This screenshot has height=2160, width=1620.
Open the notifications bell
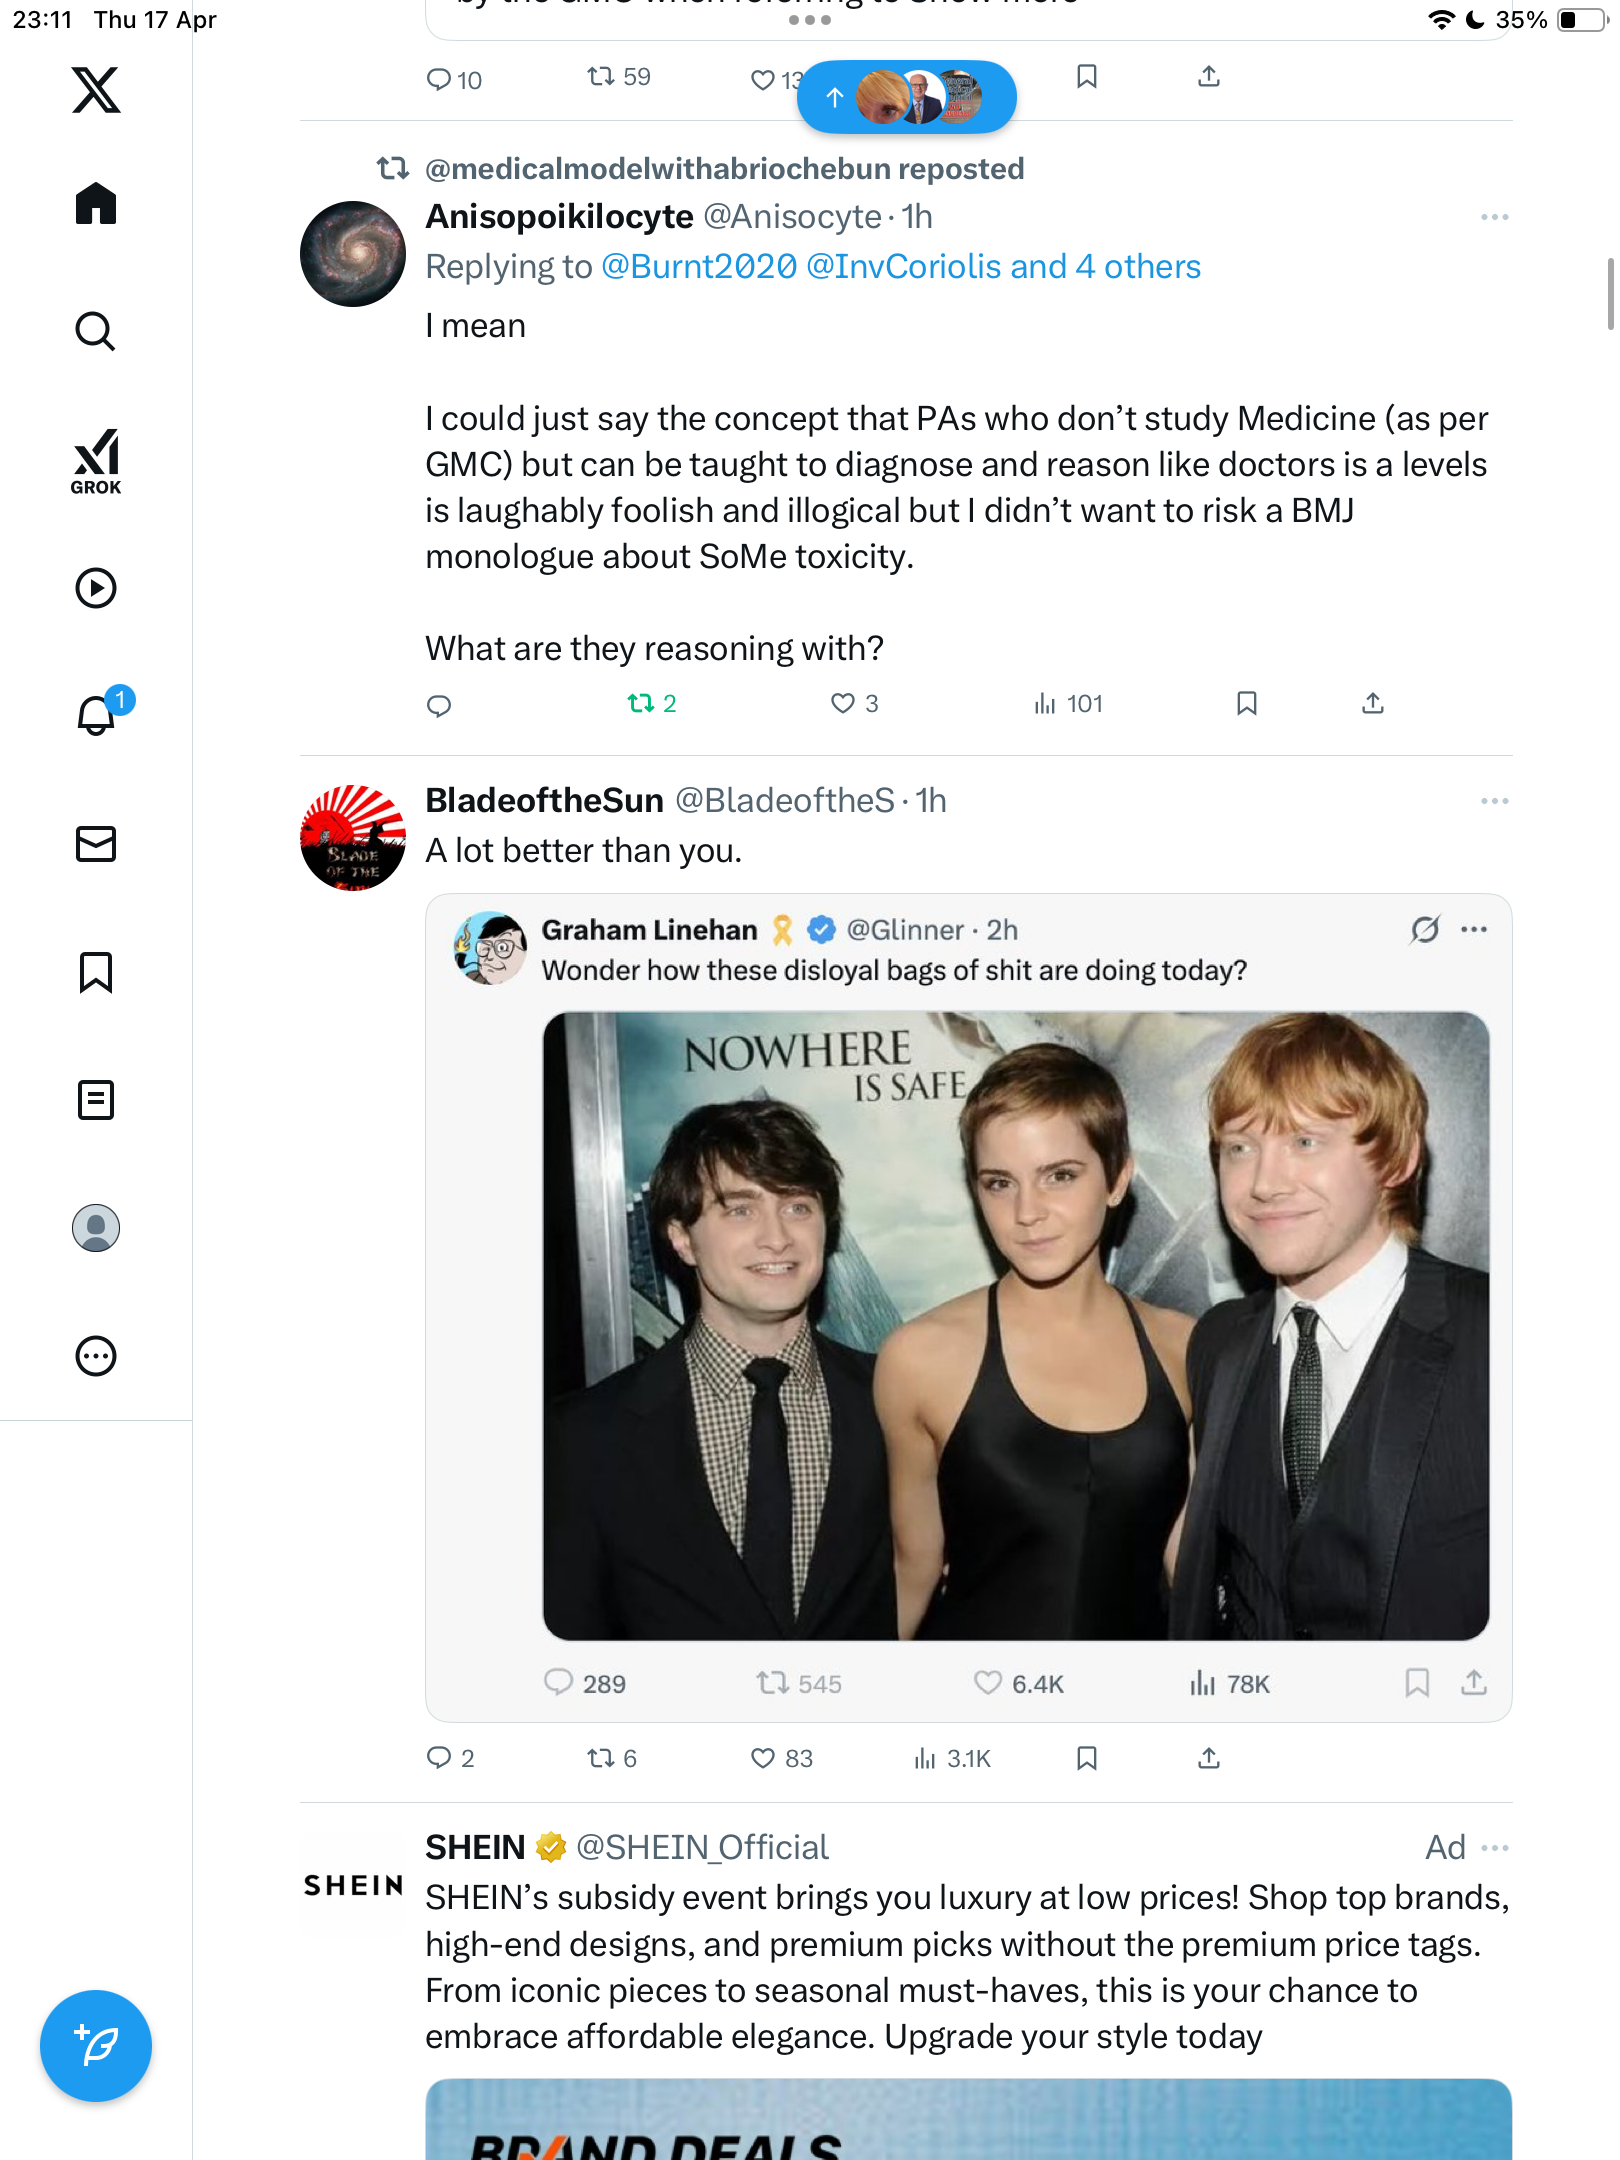coord(97,714)
